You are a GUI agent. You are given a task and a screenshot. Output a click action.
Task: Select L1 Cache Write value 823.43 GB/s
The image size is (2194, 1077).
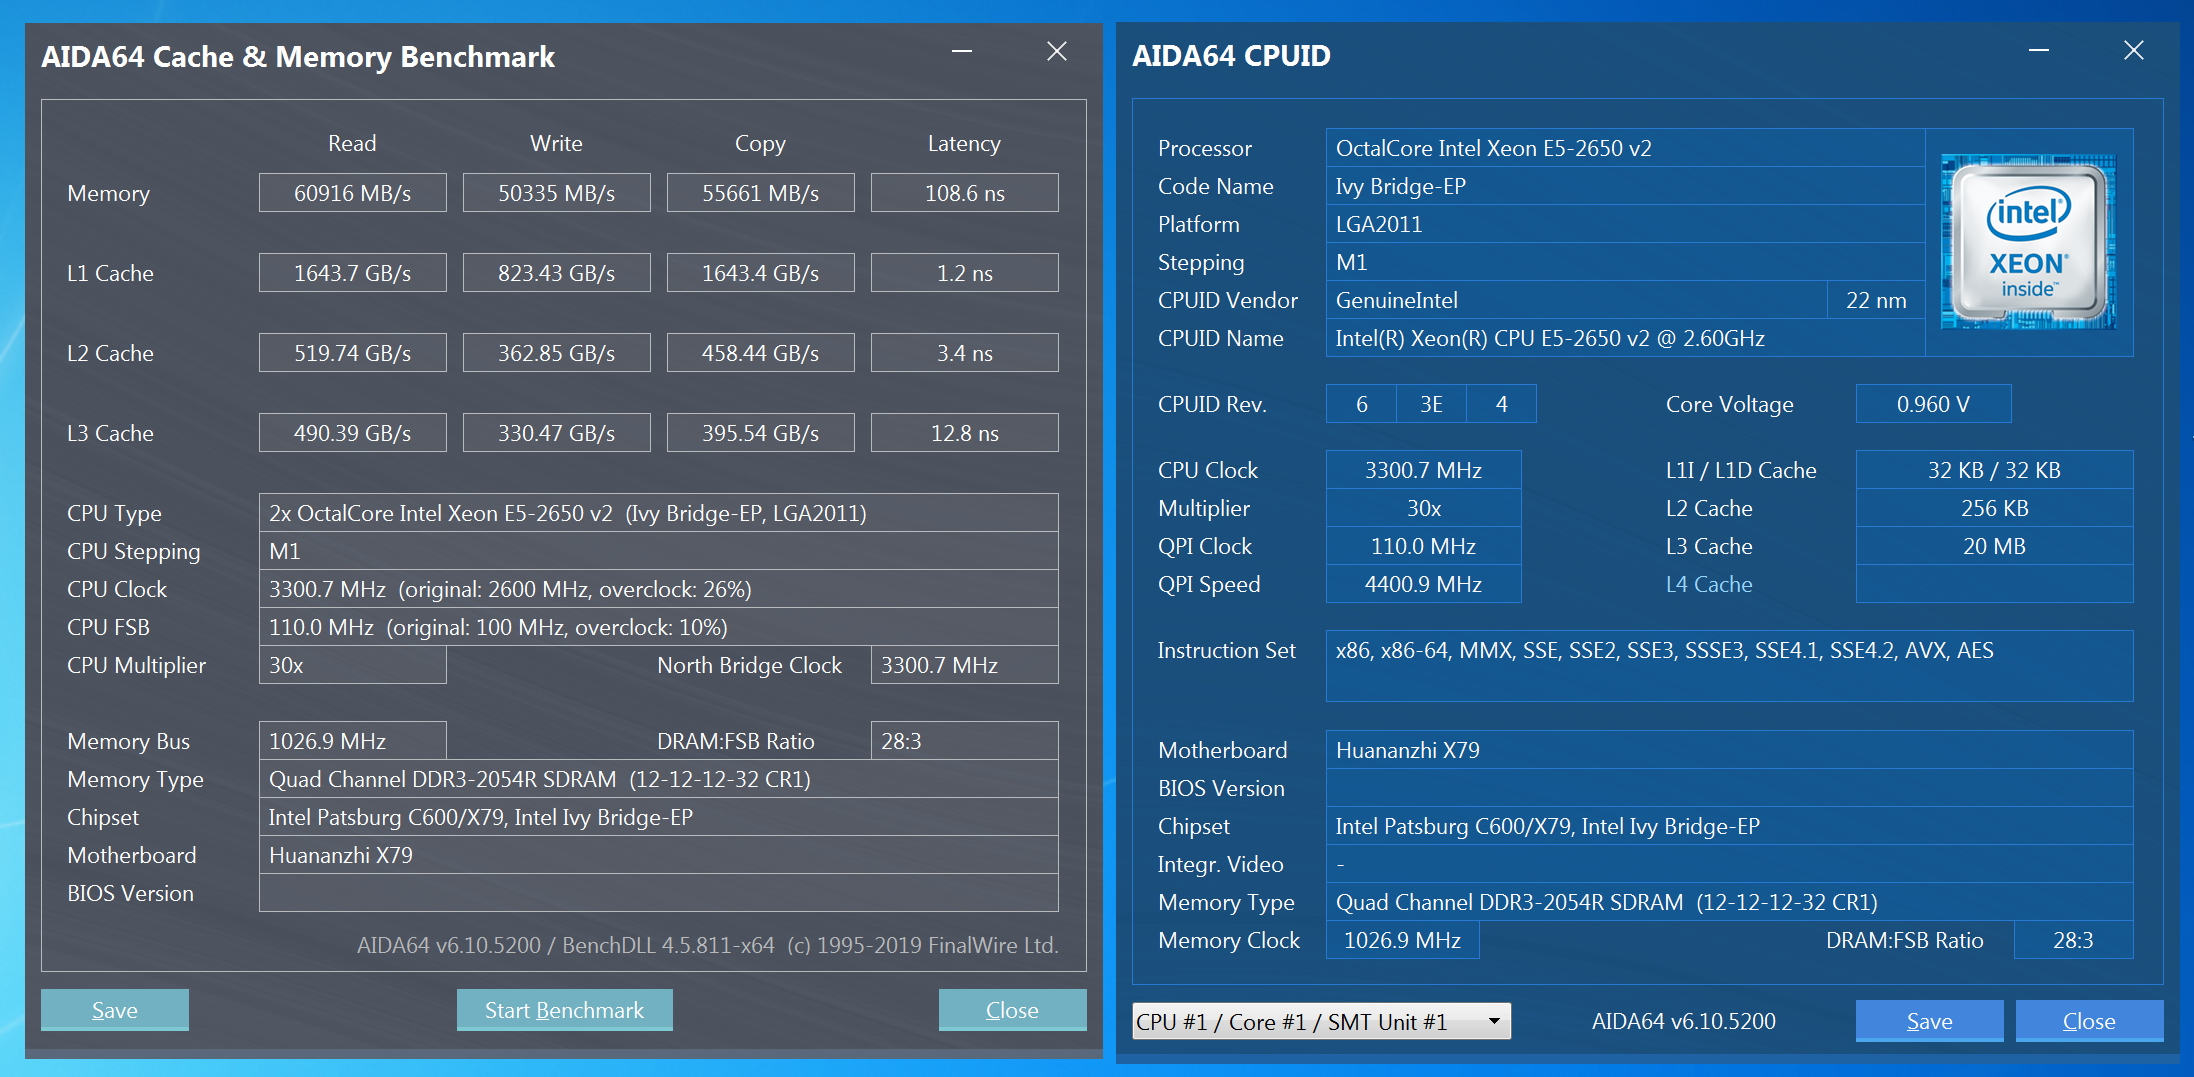tap(557, 273)
